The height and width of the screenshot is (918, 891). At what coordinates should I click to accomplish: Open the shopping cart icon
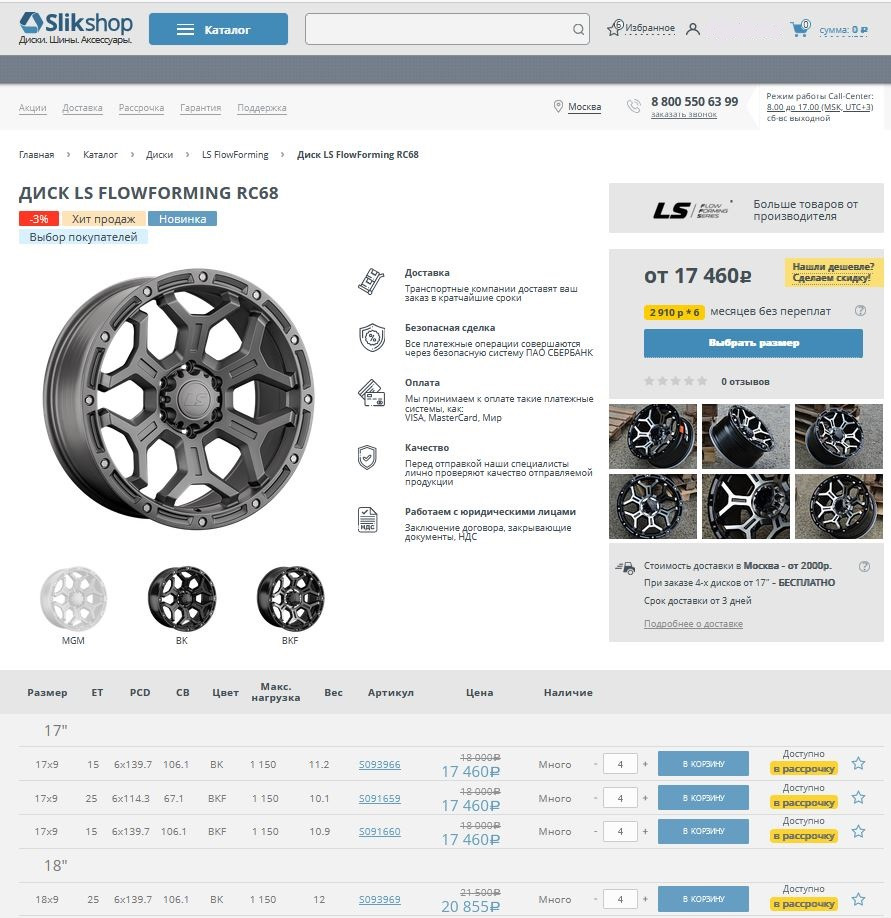(798, 29)
